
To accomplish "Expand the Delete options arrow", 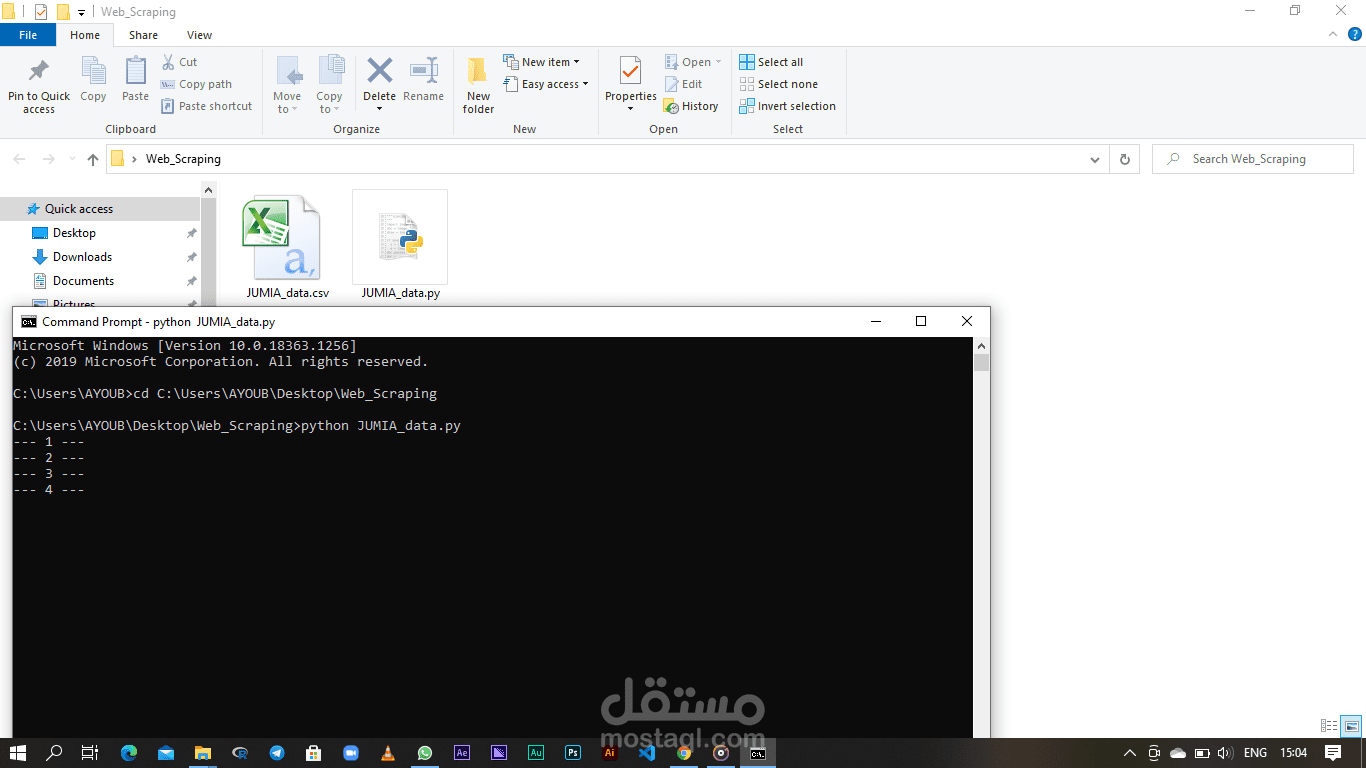I will tap(379, 109).
